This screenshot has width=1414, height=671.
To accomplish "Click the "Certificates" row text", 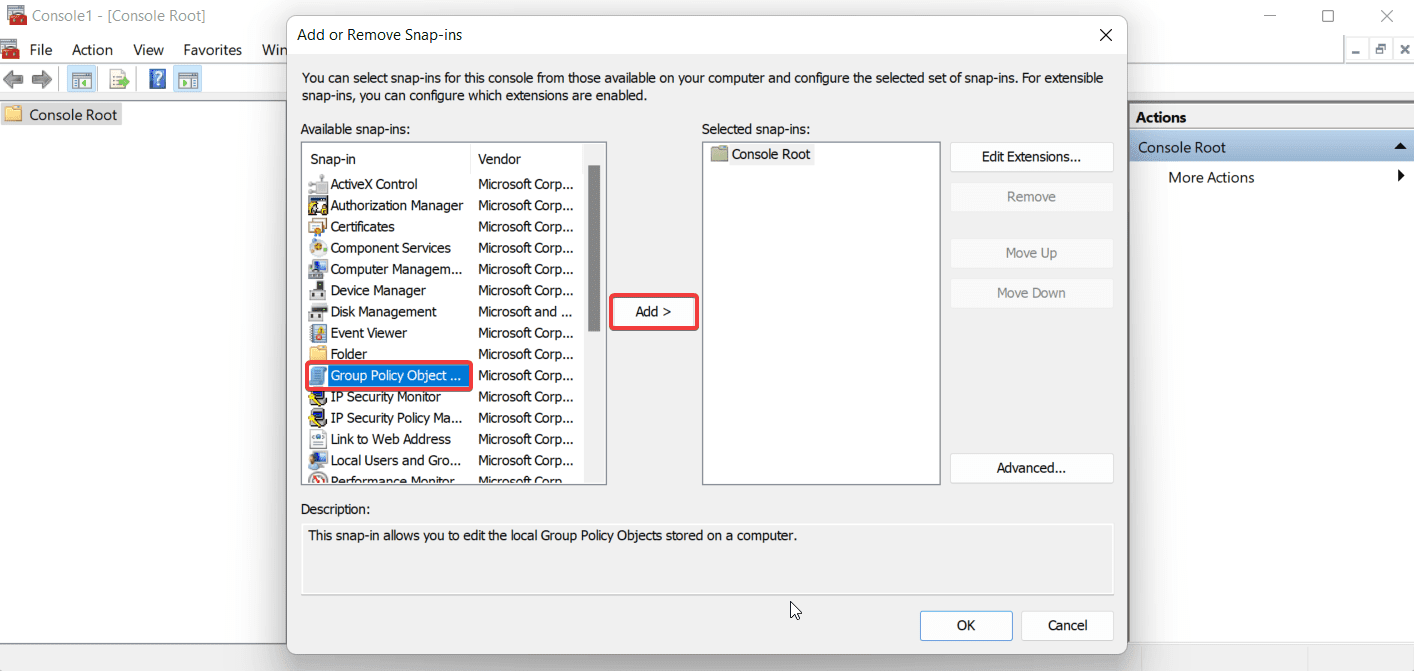I will coord(362,226).
